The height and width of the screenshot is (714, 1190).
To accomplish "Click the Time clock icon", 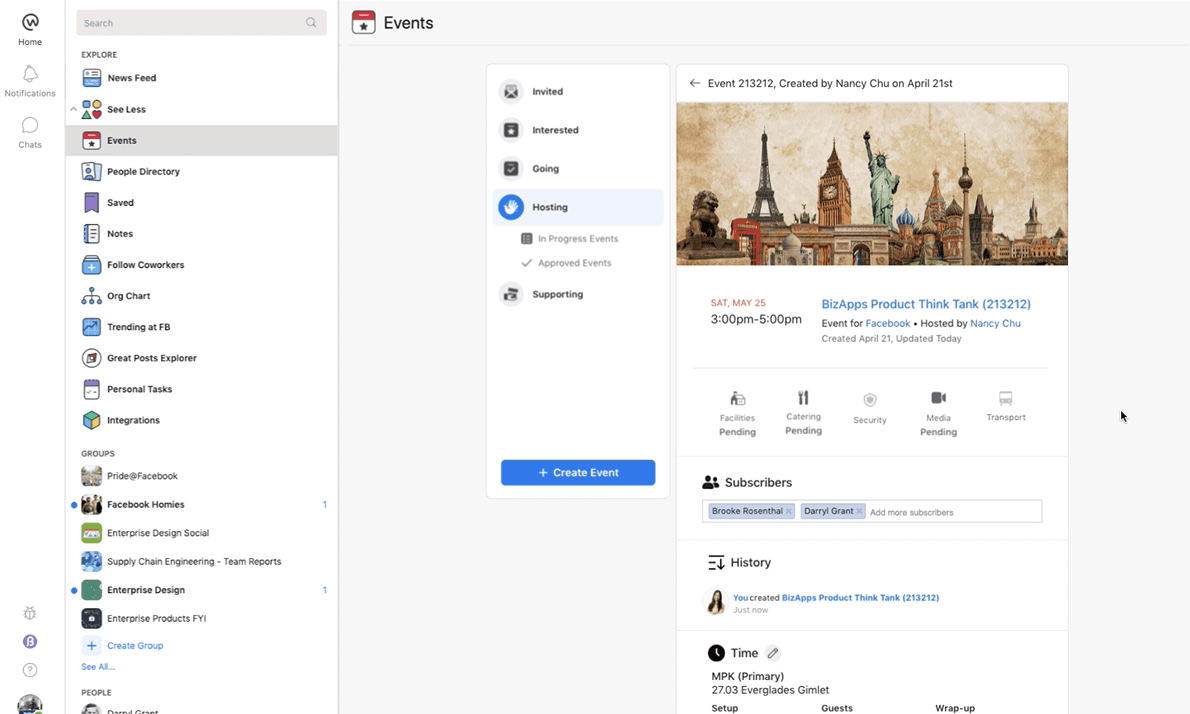I will point(716,653).
